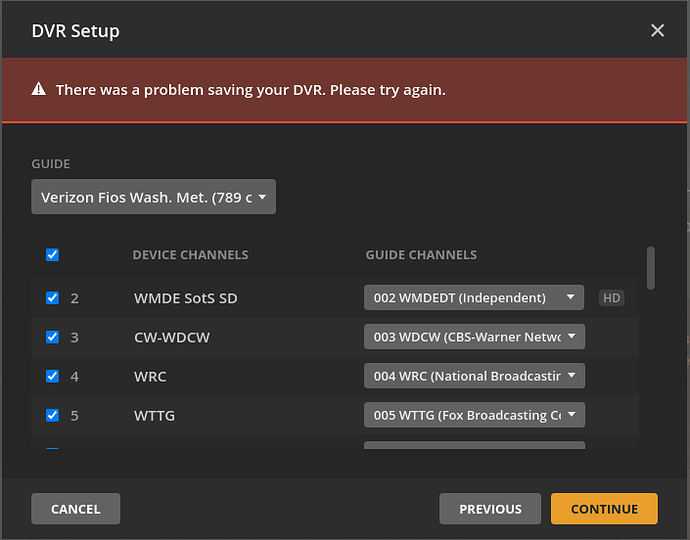The width and height of the screenshot is (690, 540).
Task: Click the HD badge beside WMDEDT
Action: pos(611,298)
